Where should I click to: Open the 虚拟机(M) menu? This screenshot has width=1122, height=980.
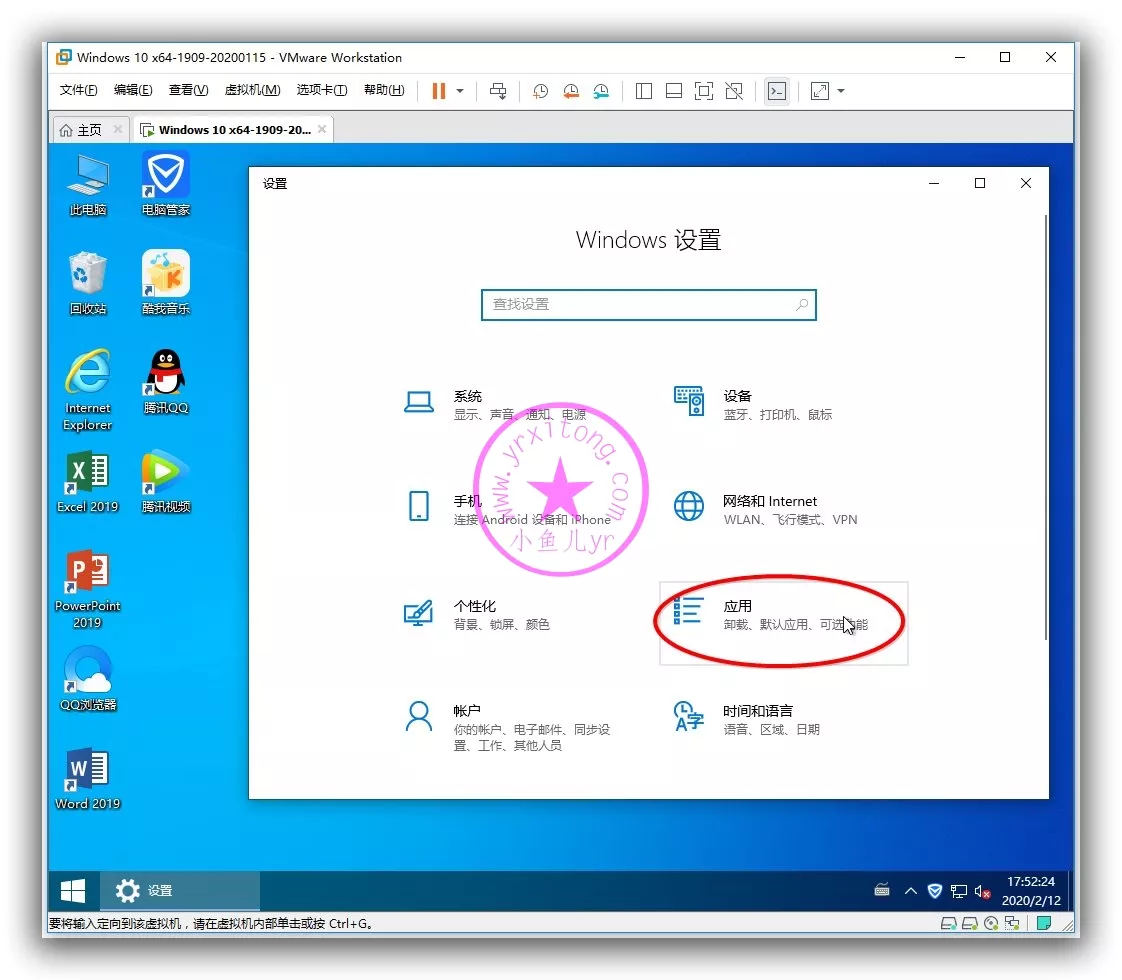coord(252,90)
